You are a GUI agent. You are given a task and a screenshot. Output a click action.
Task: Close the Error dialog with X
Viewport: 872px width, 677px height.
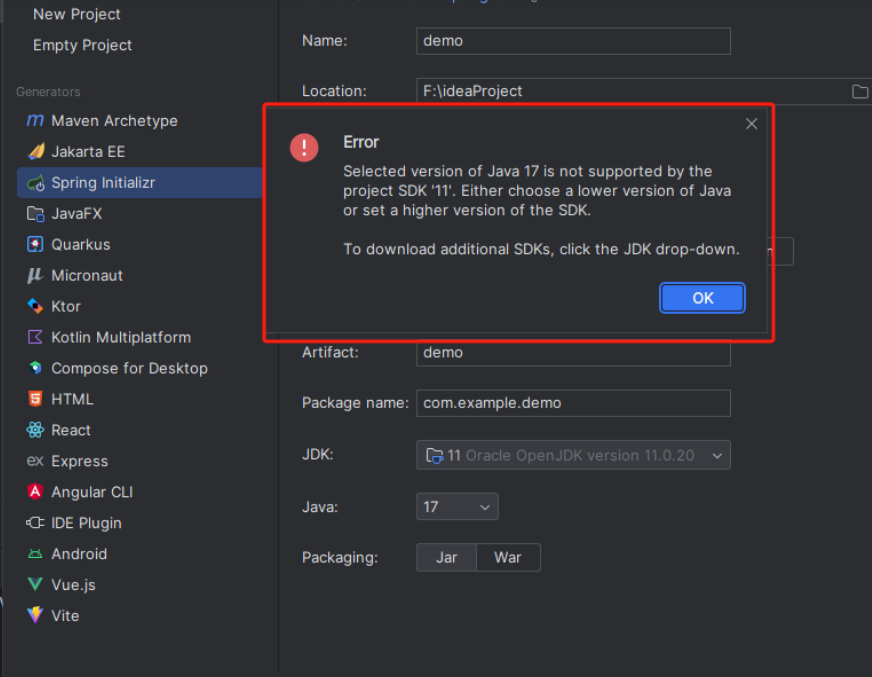point(751,124)
